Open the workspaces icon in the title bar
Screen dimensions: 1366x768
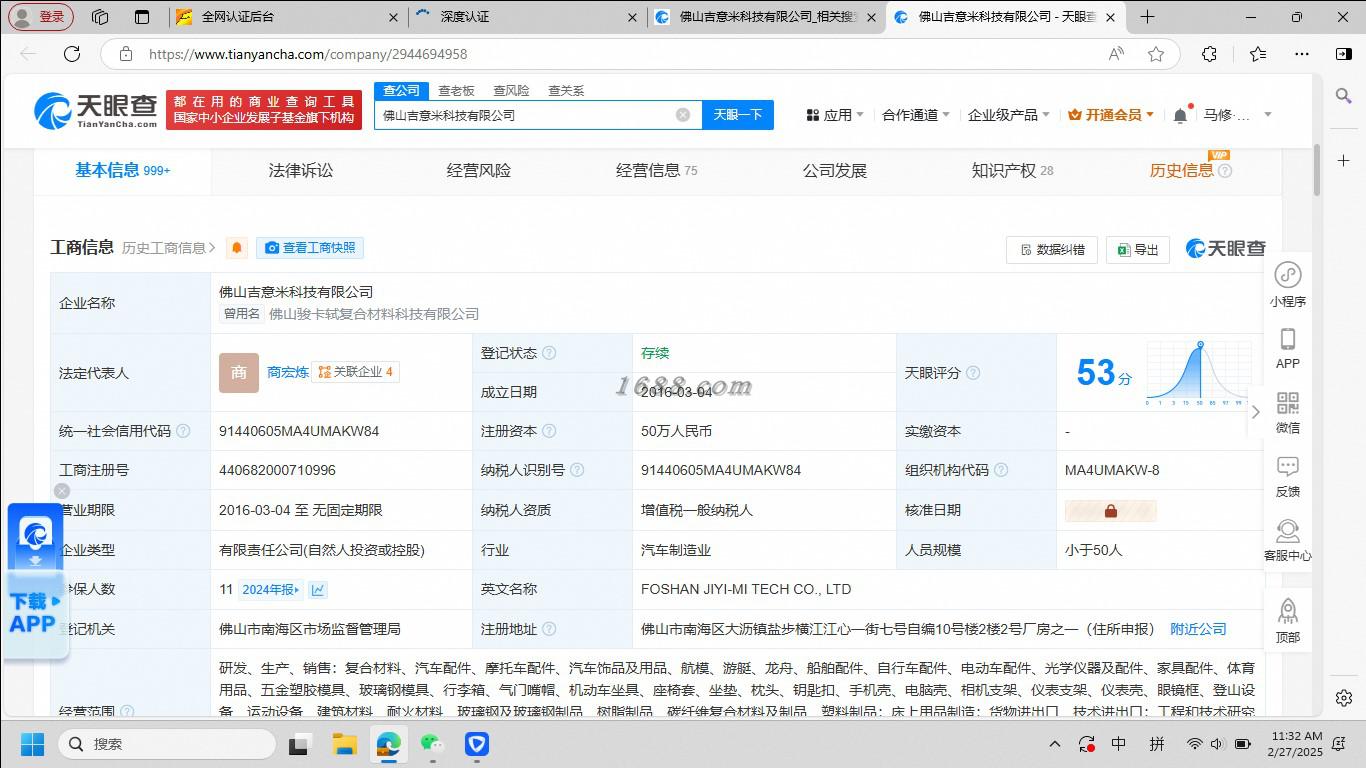pos(100,17)
